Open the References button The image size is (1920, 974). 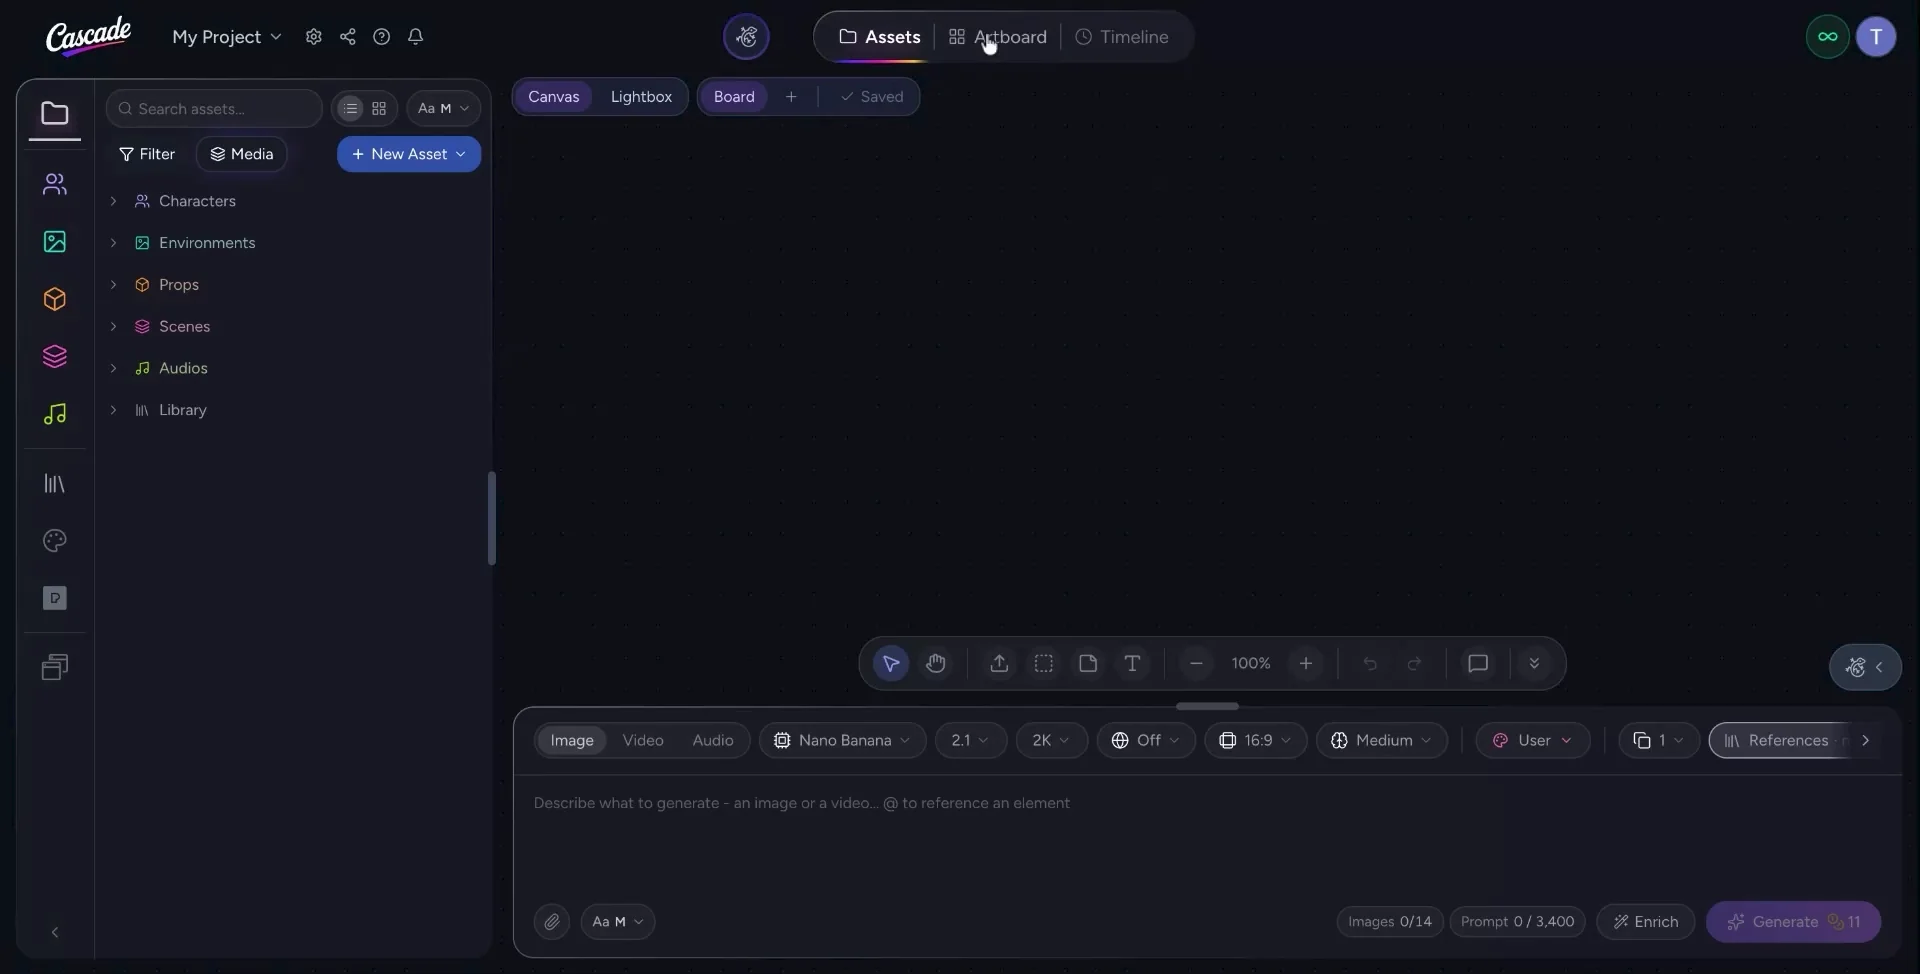pyautogui.click(x=1780, y=741)
